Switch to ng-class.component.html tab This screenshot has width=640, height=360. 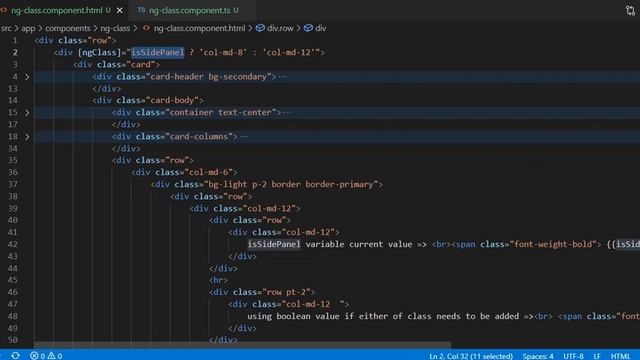pyautogui.click(x=57, y=10)
